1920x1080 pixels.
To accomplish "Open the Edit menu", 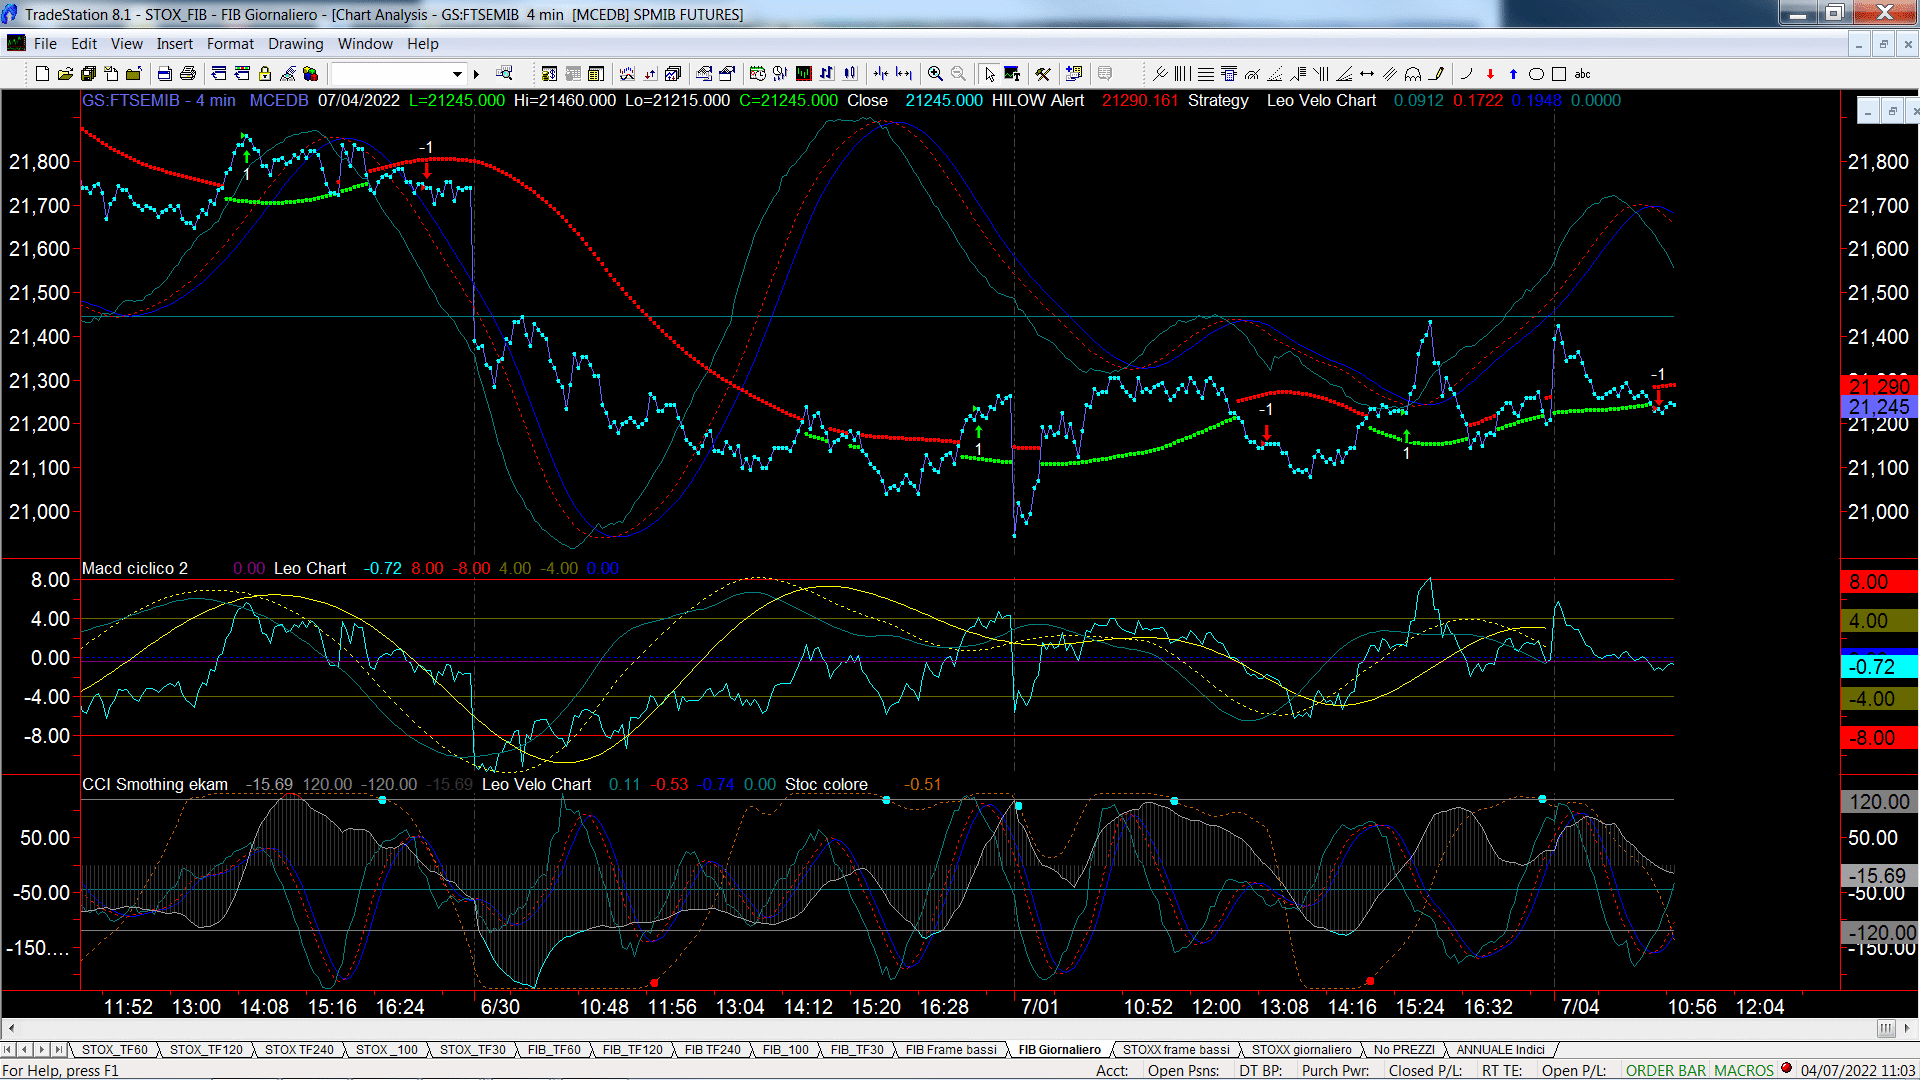I will click(84, 44).
